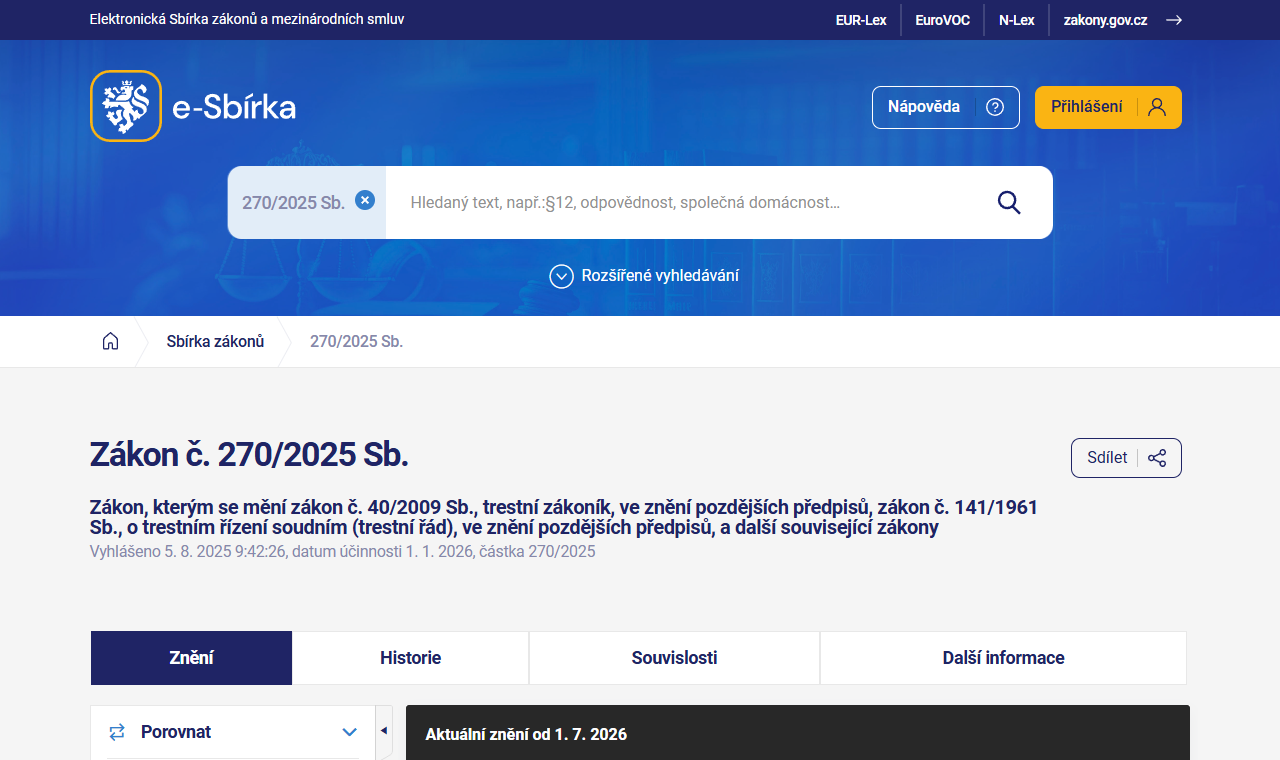Expand Rozšířené vyhledávání advanced search

(x=644, y=276)
